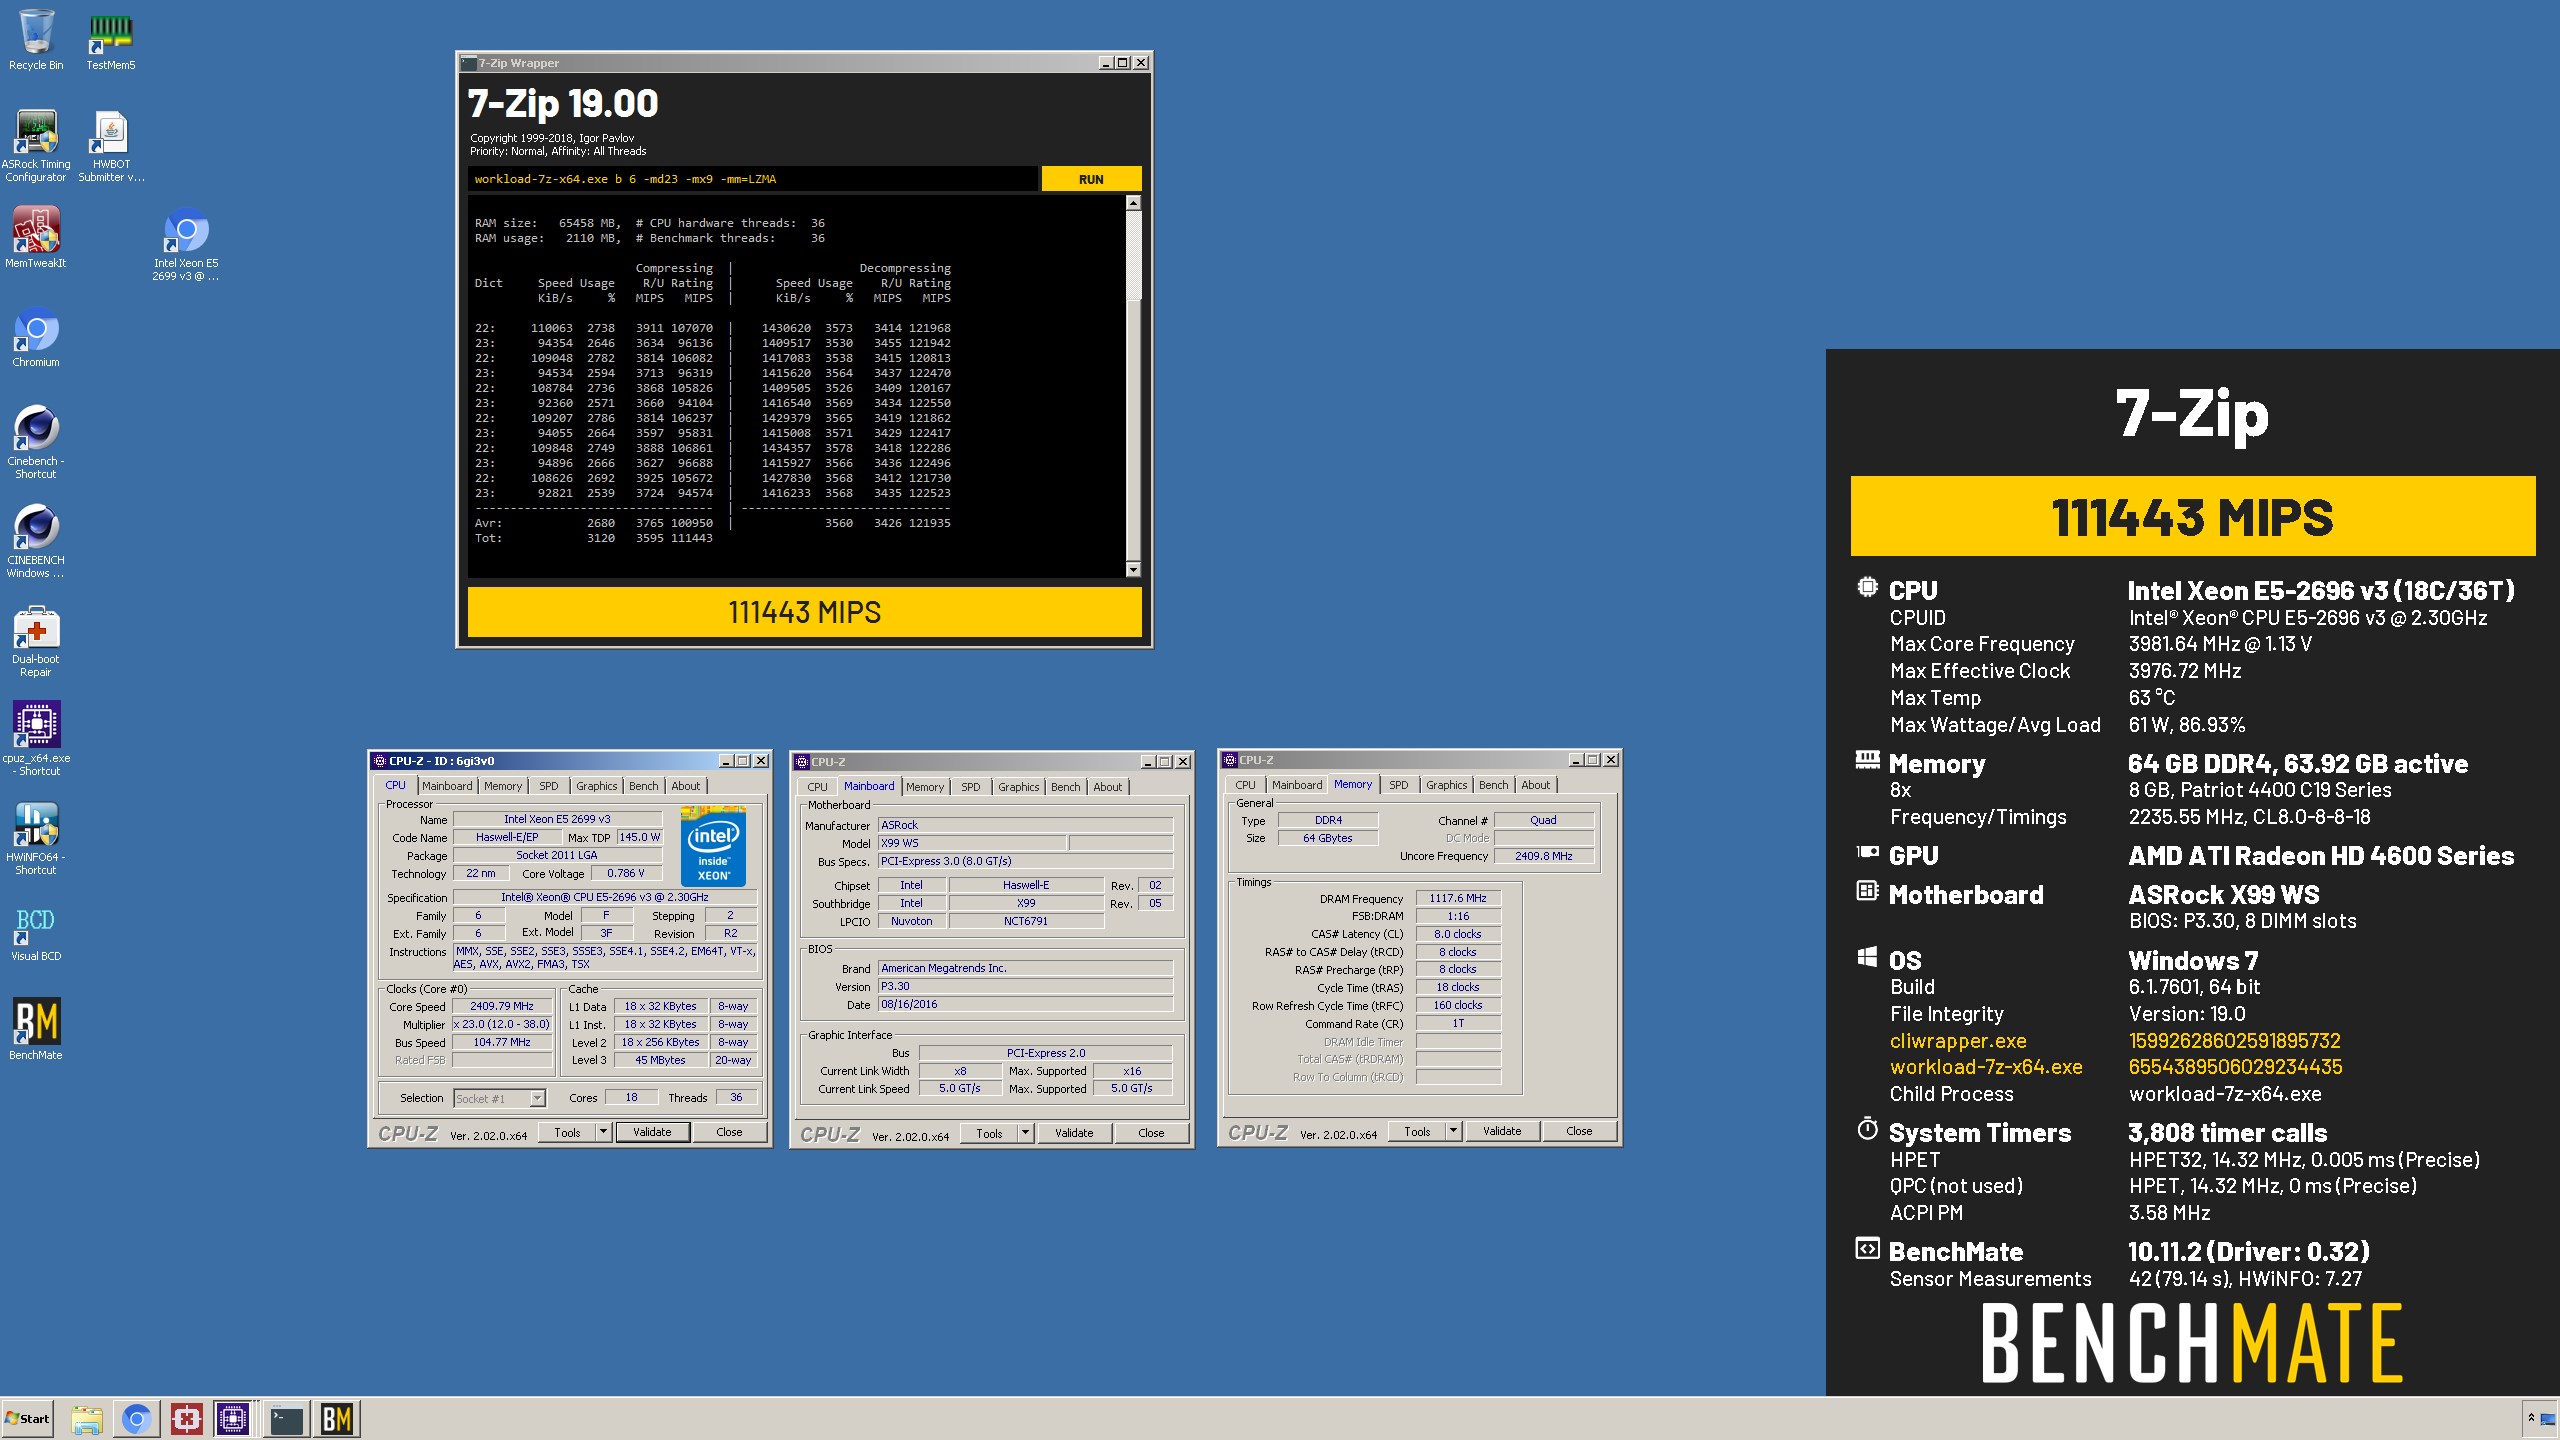Switch to the red chip taskbar app
2560x1440 pixels.
(187, 1418)
